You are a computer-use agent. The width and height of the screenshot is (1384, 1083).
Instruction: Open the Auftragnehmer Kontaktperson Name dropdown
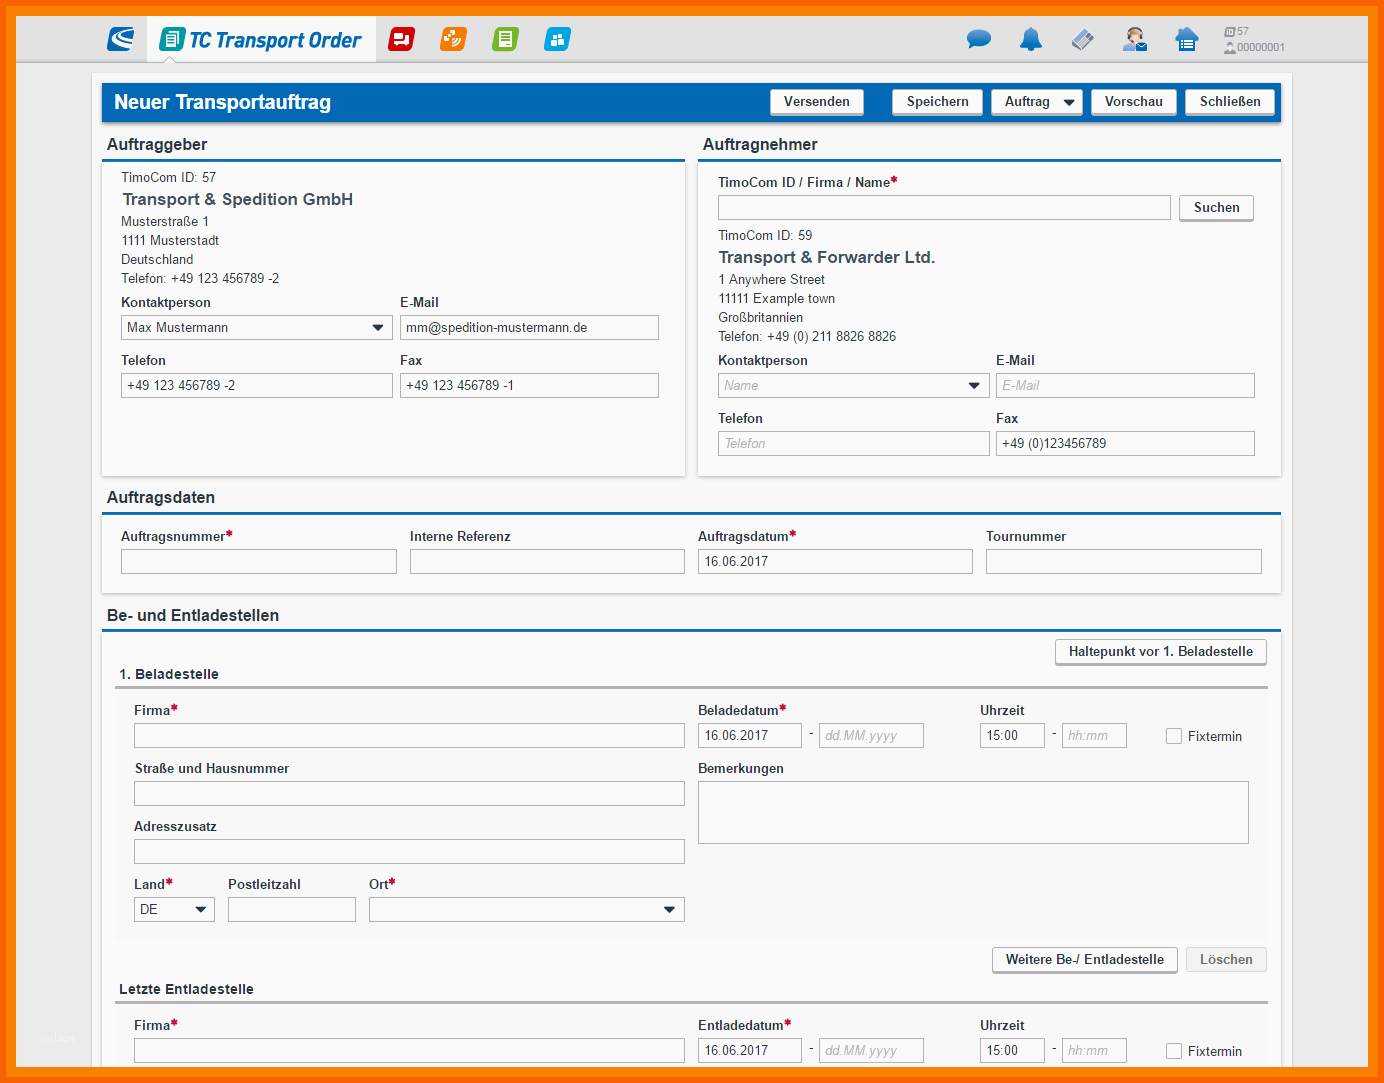point(973,386)
